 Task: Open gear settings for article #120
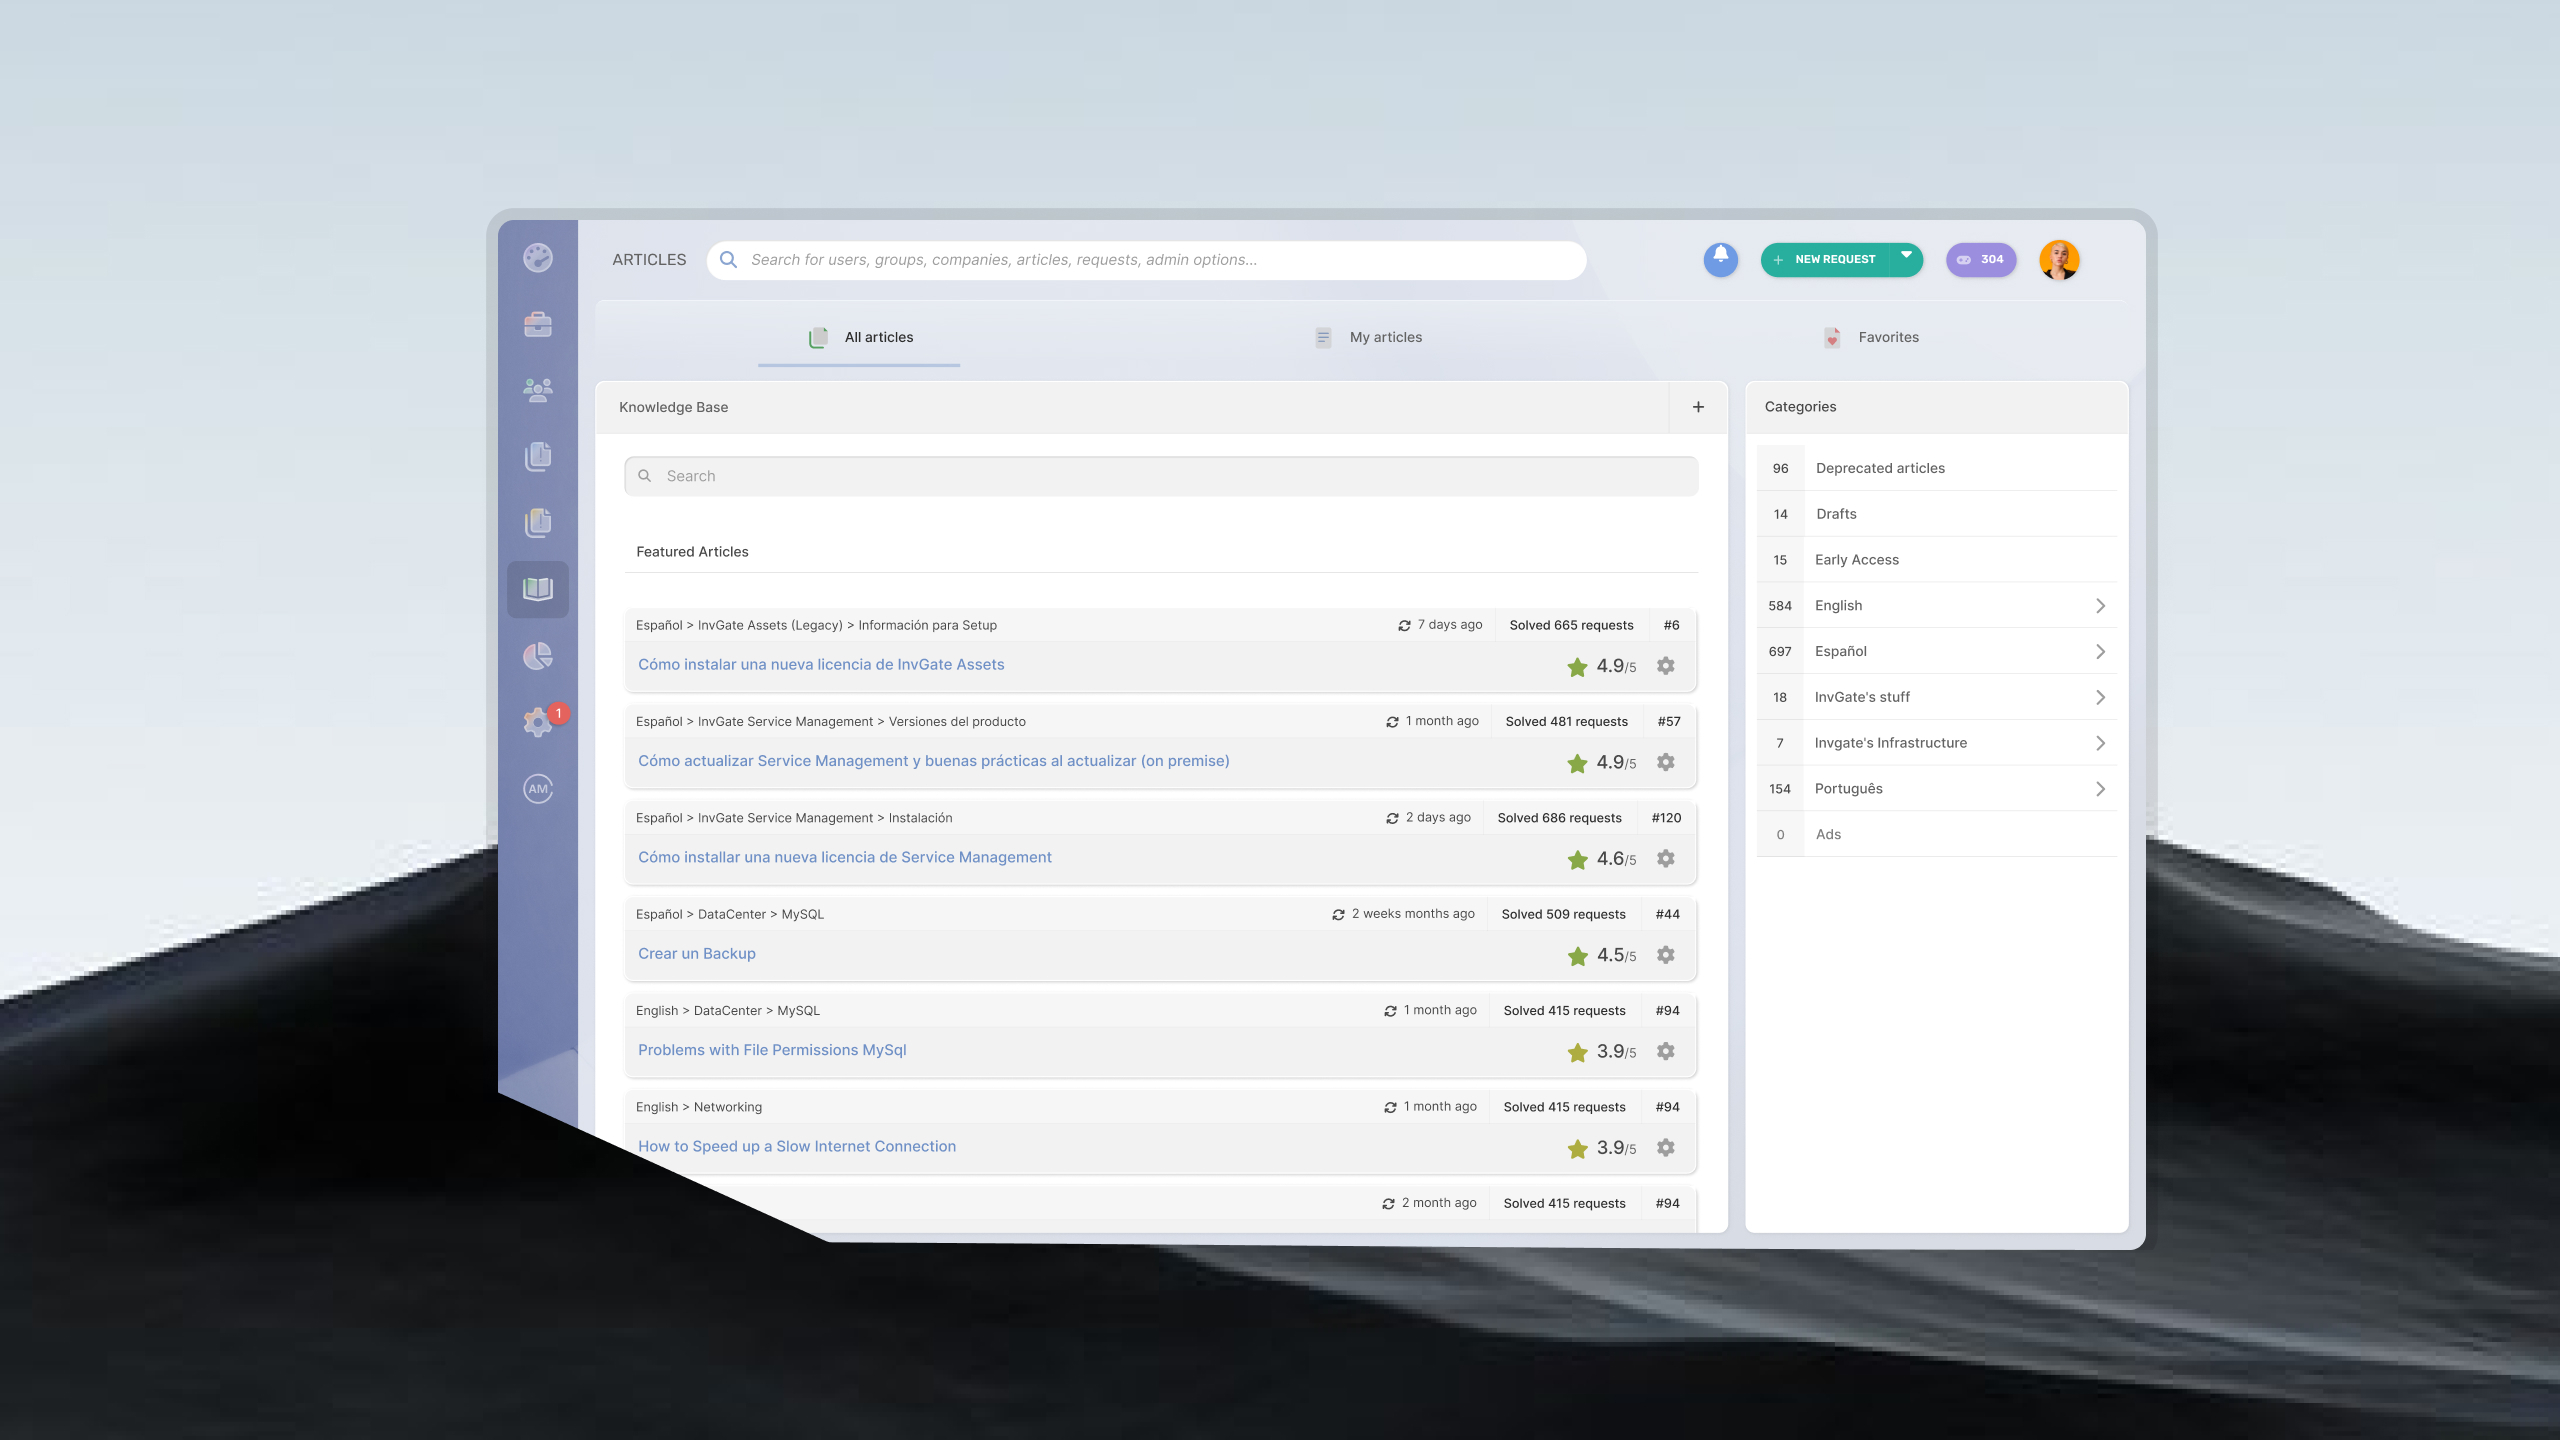[1665, 858]
